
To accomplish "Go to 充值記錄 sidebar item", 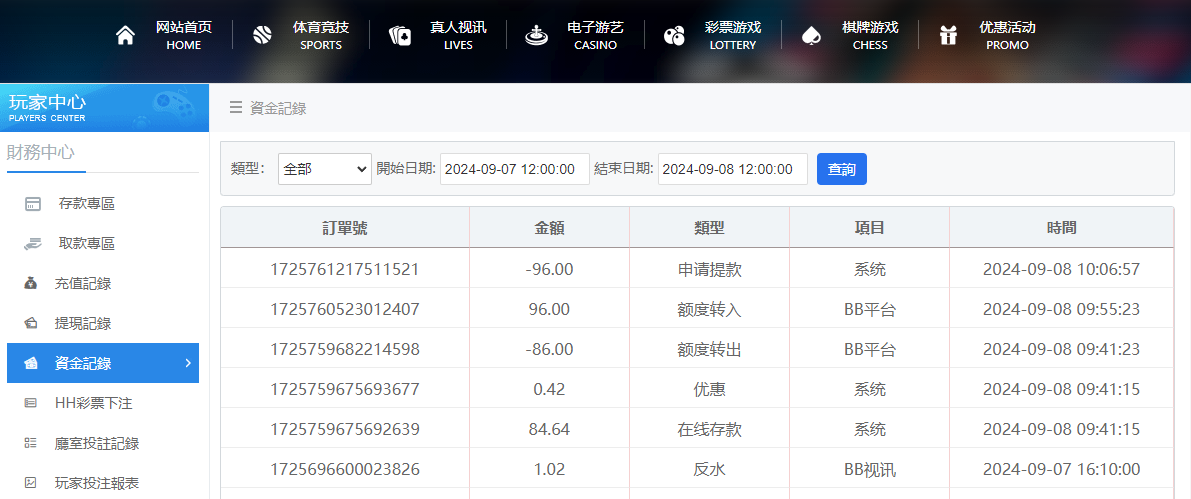I will pyautogui.click(x=83, y=284).
